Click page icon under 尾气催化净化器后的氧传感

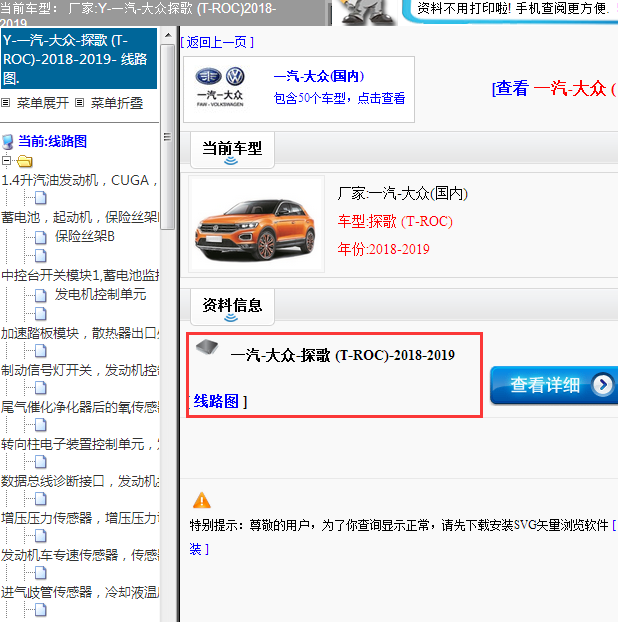40,425
